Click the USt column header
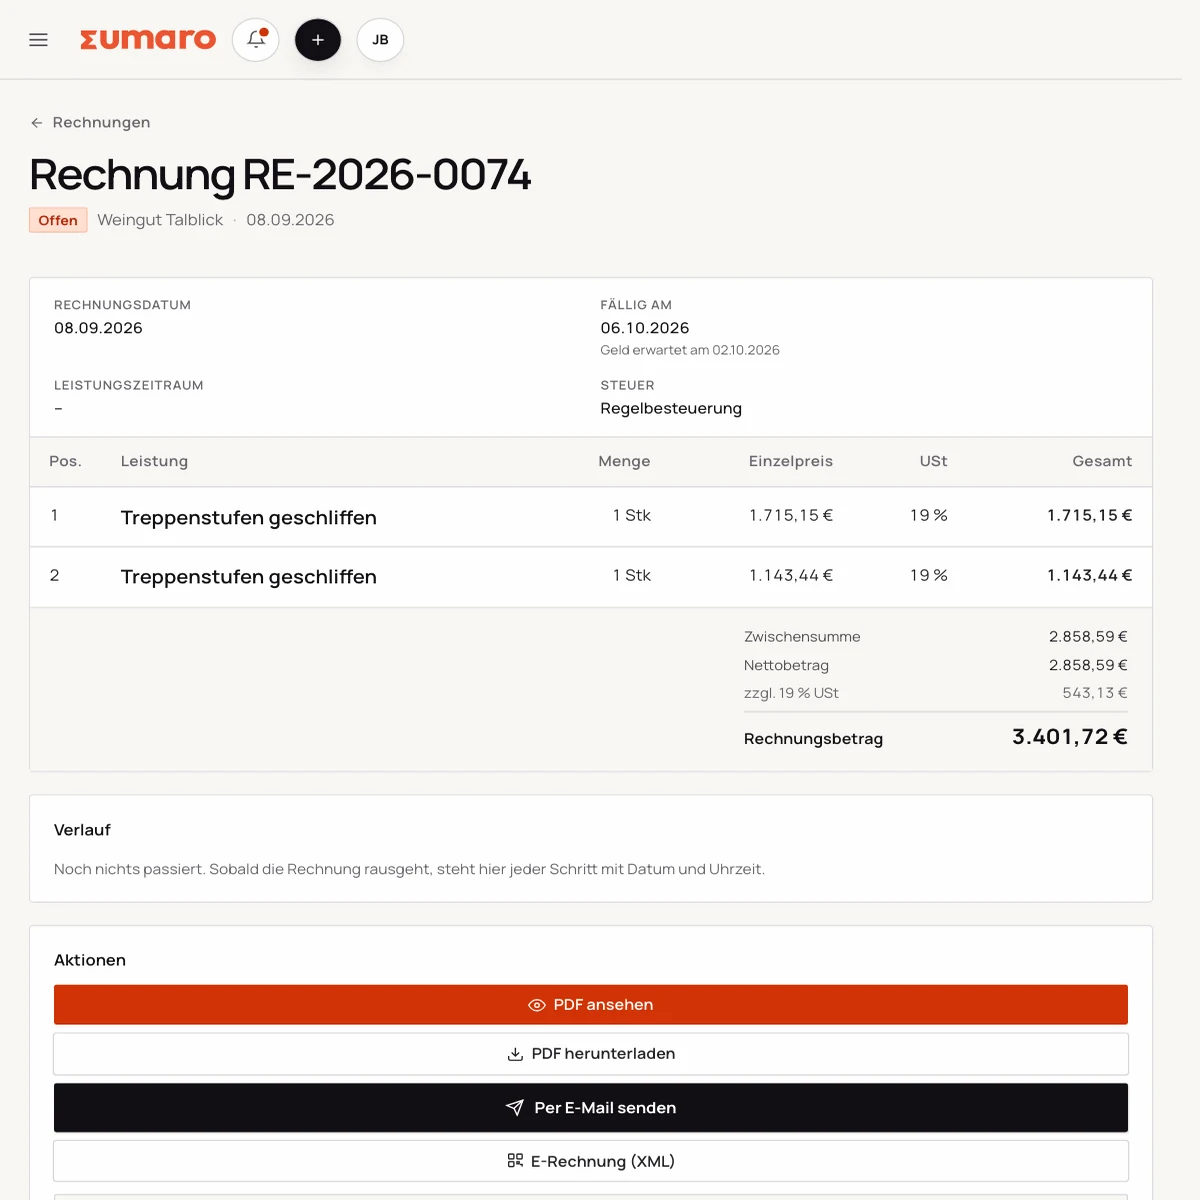The image size is (1200, 1200). (x=933, y=461)
